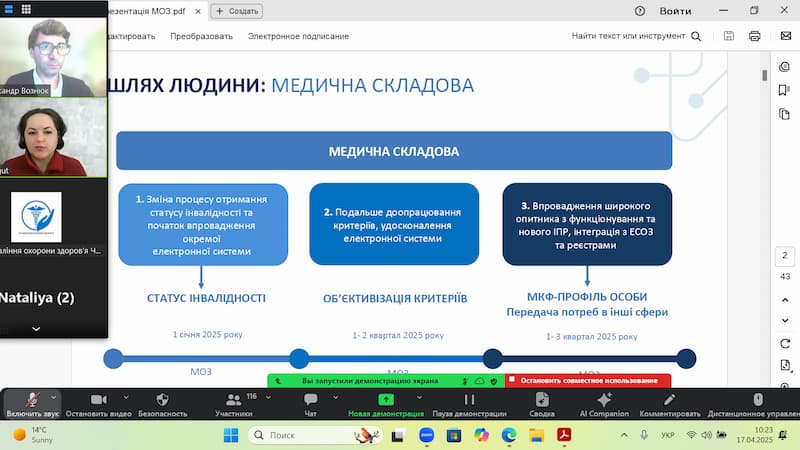Click the Вы запустили демонстрацию экрана bar
Image resolution: width=800 pixels, height=450 pixels.
point(370,381)
